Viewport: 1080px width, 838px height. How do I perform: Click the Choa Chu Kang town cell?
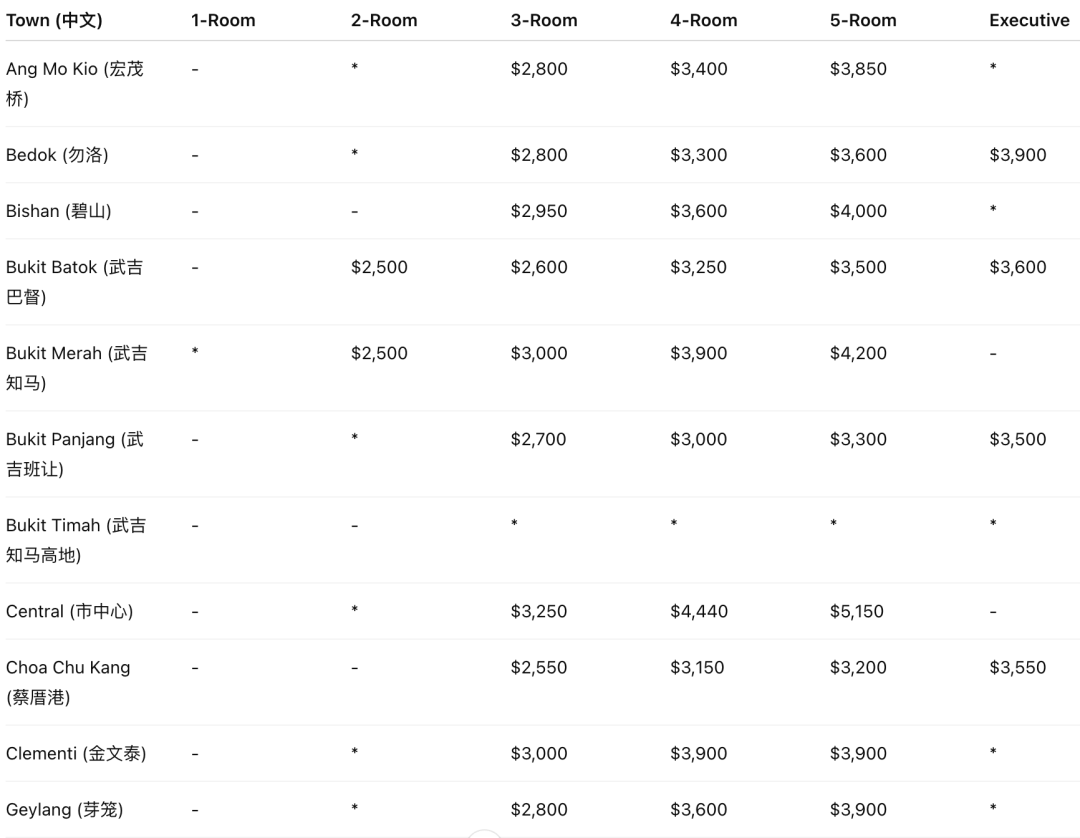point(68,682)
